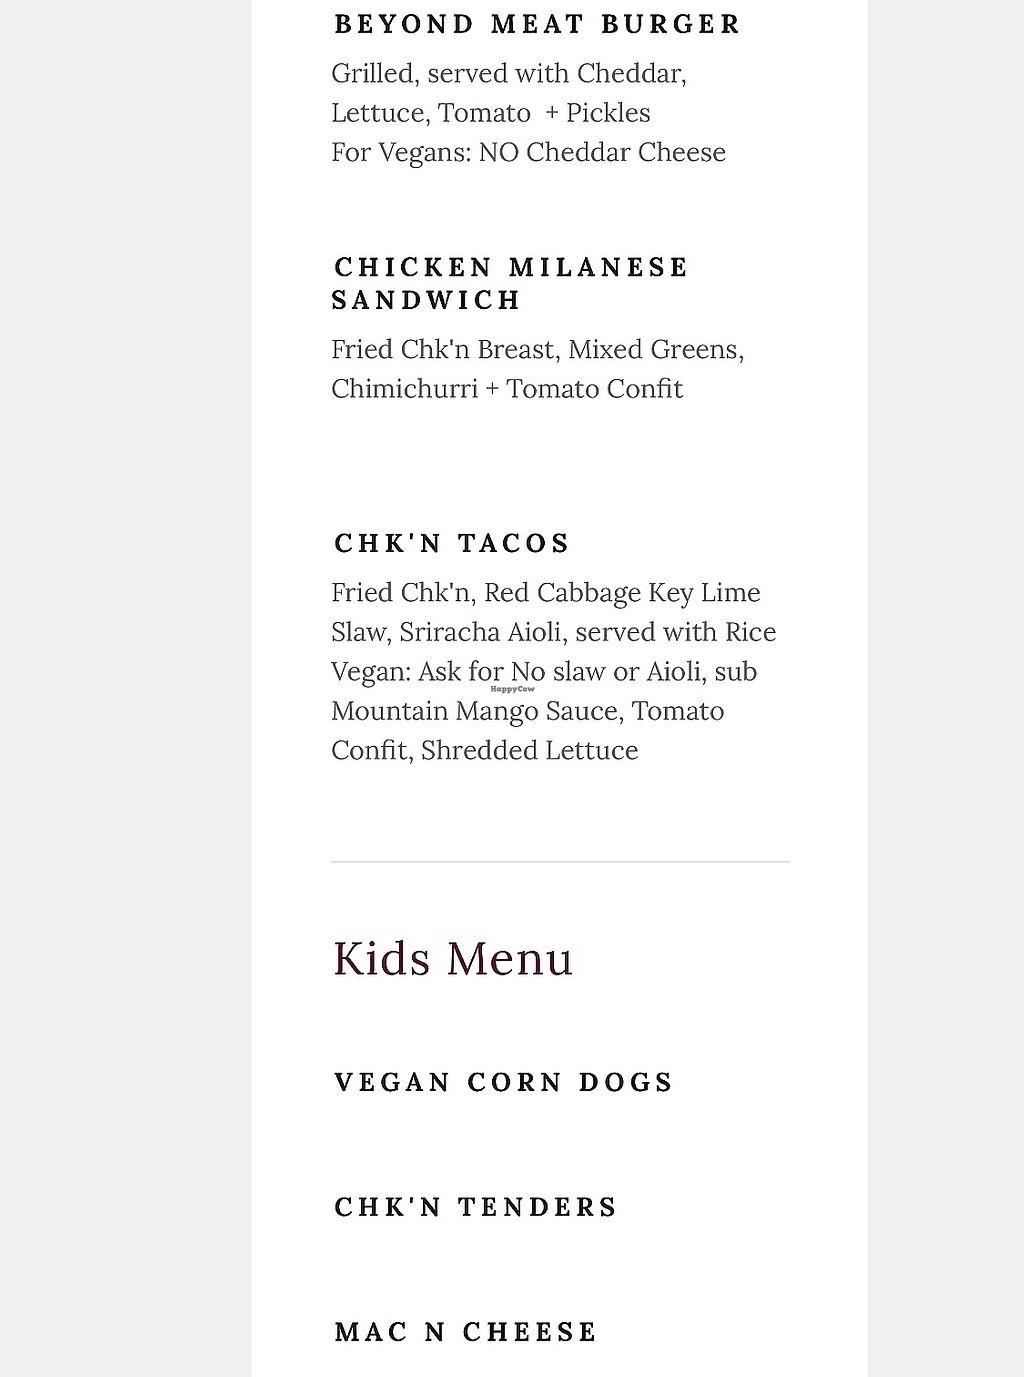Open the Chk'n Tacos menu item
1024x1377 pixels.
451,543
